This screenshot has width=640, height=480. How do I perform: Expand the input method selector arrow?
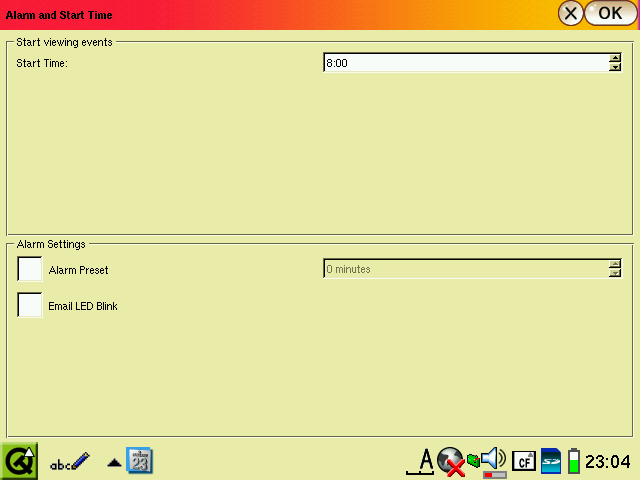[114, 463]
